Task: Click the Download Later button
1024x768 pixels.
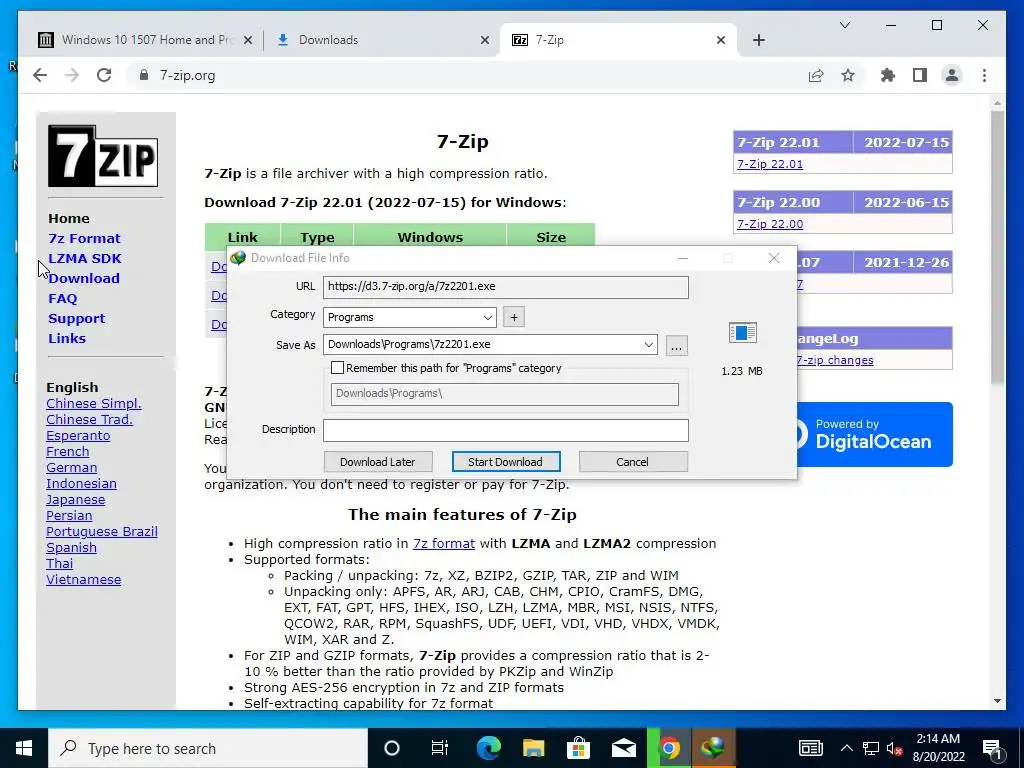Action: pyautogui.click(x=377, y=462)
